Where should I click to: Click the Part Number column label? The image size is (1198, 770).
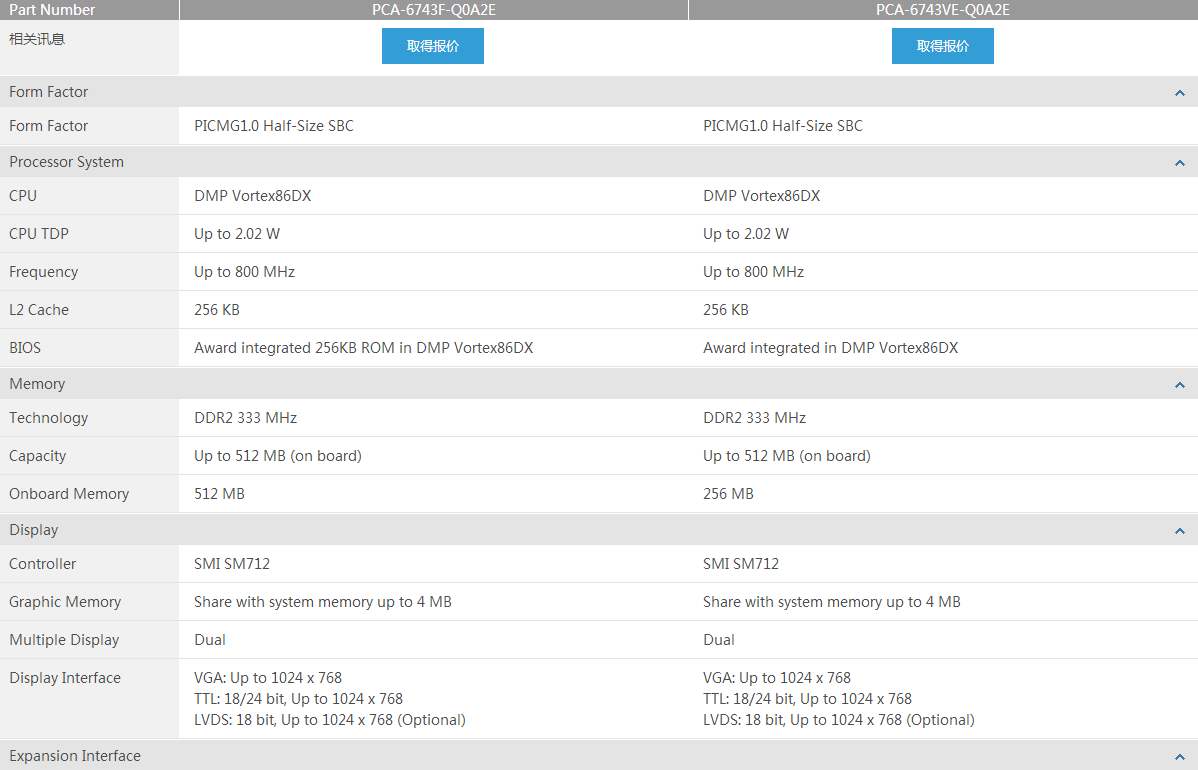click(x=52, y=10)
